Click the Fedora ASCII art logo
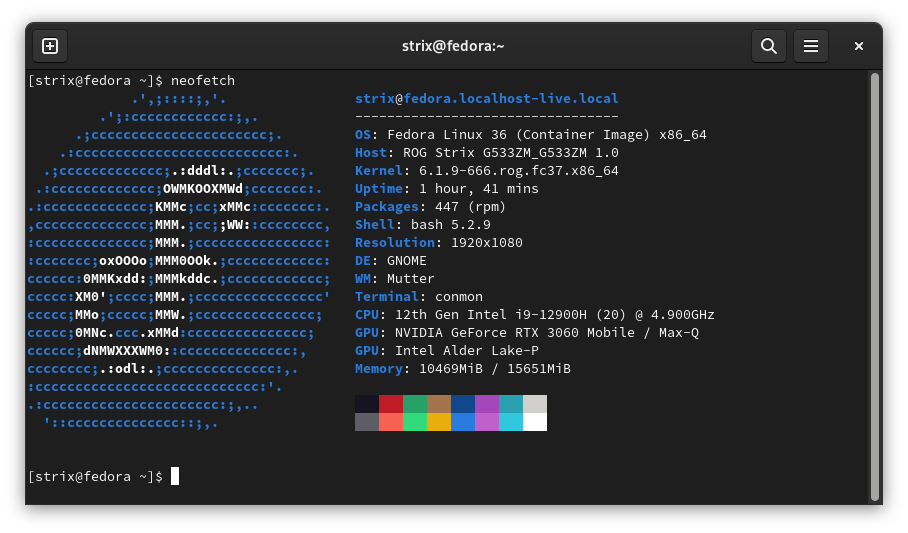Viewport: 908px width, 533px height. pyautogui.click(x=179, y=261)
